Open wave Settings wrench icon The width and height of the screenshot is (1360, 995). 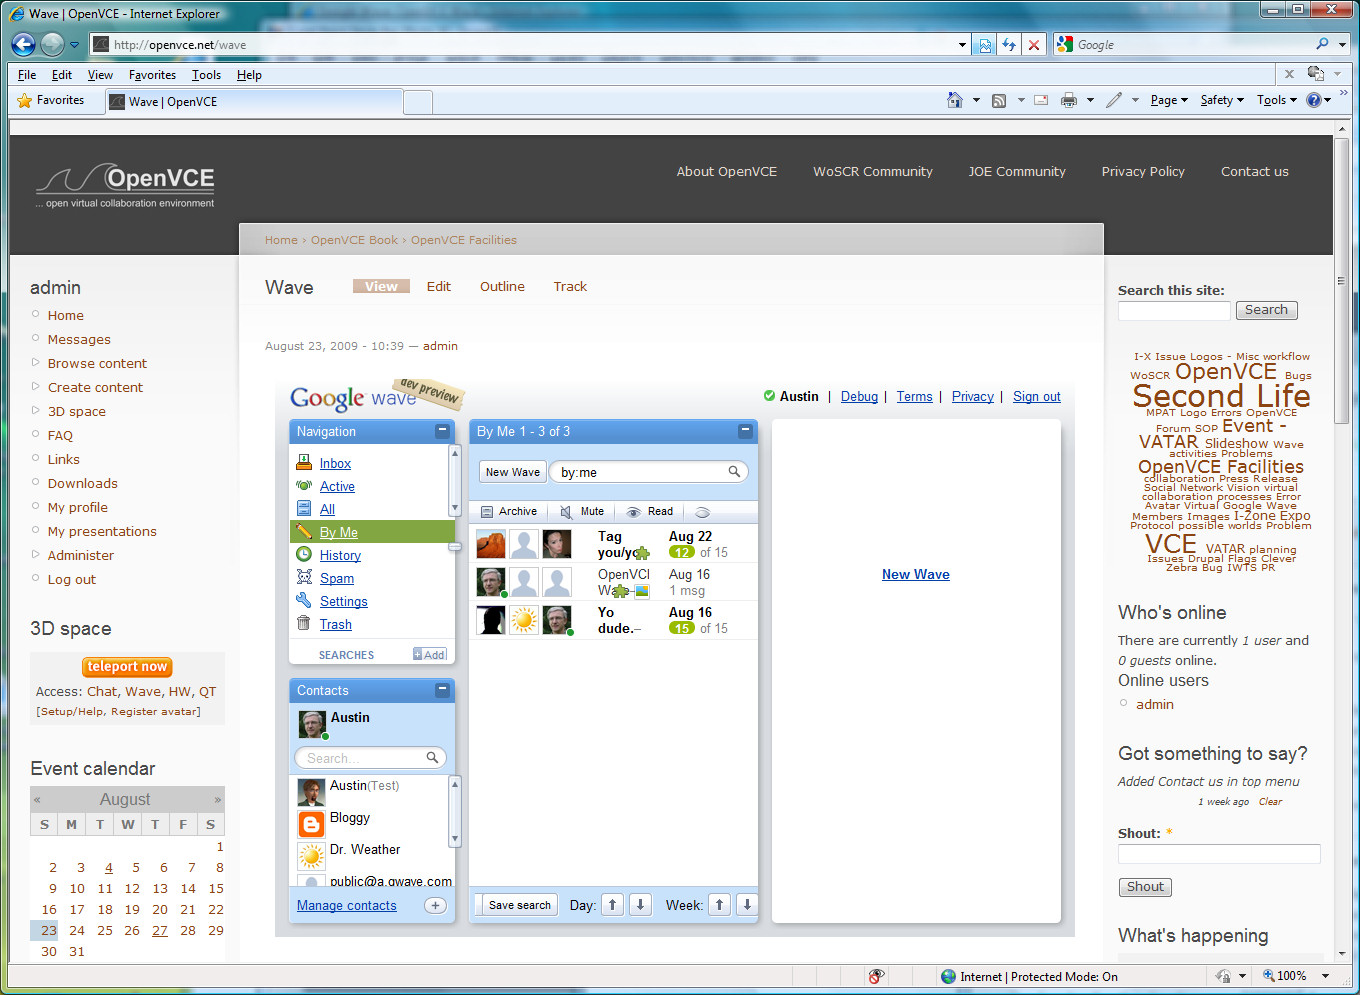click(304, 601)
